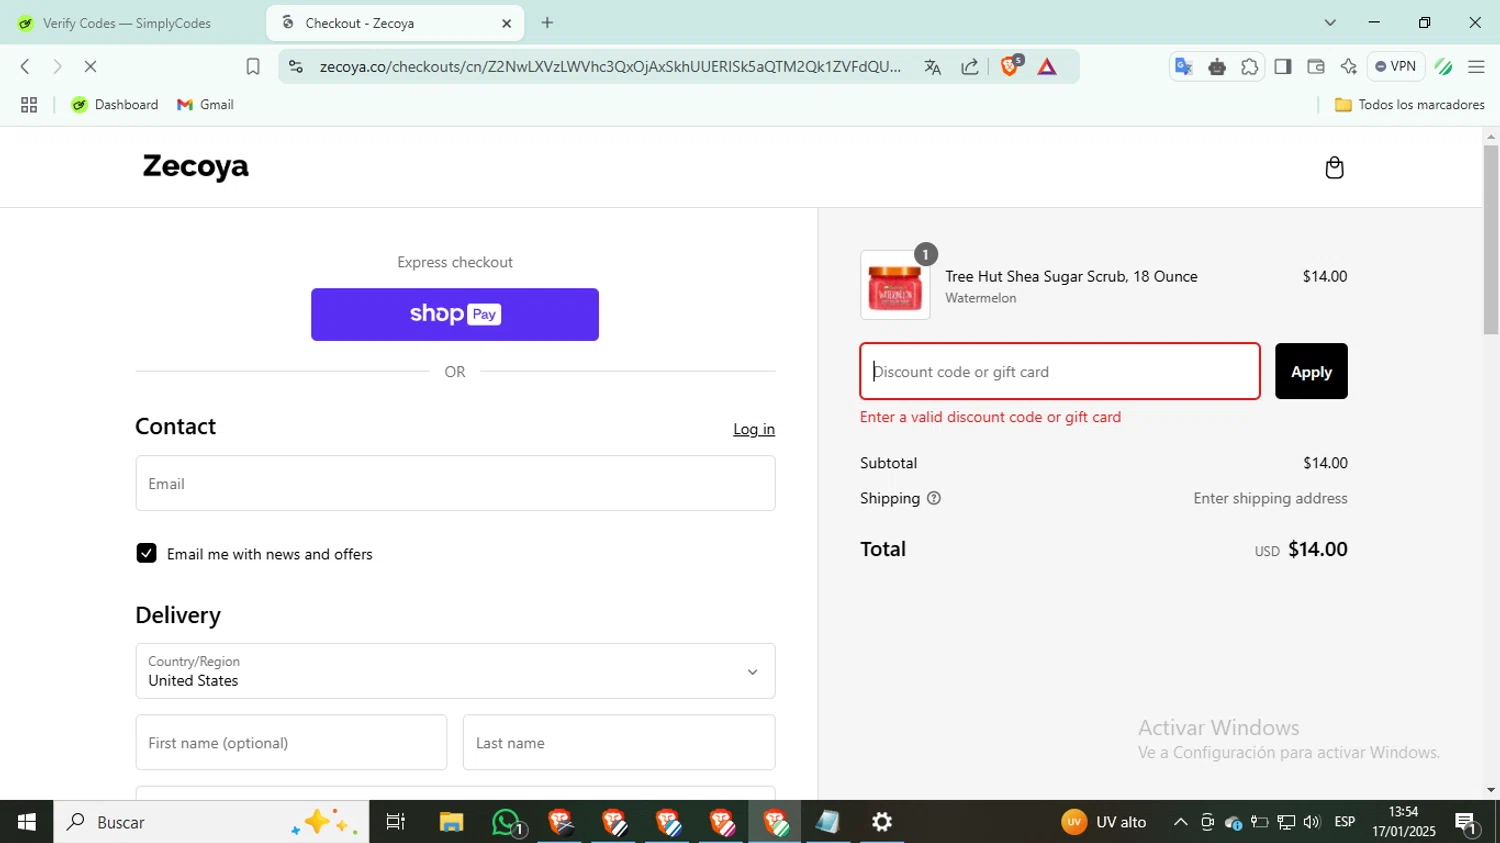Open a new browser tab
1500x843 pixels.
tap(547, 23)
